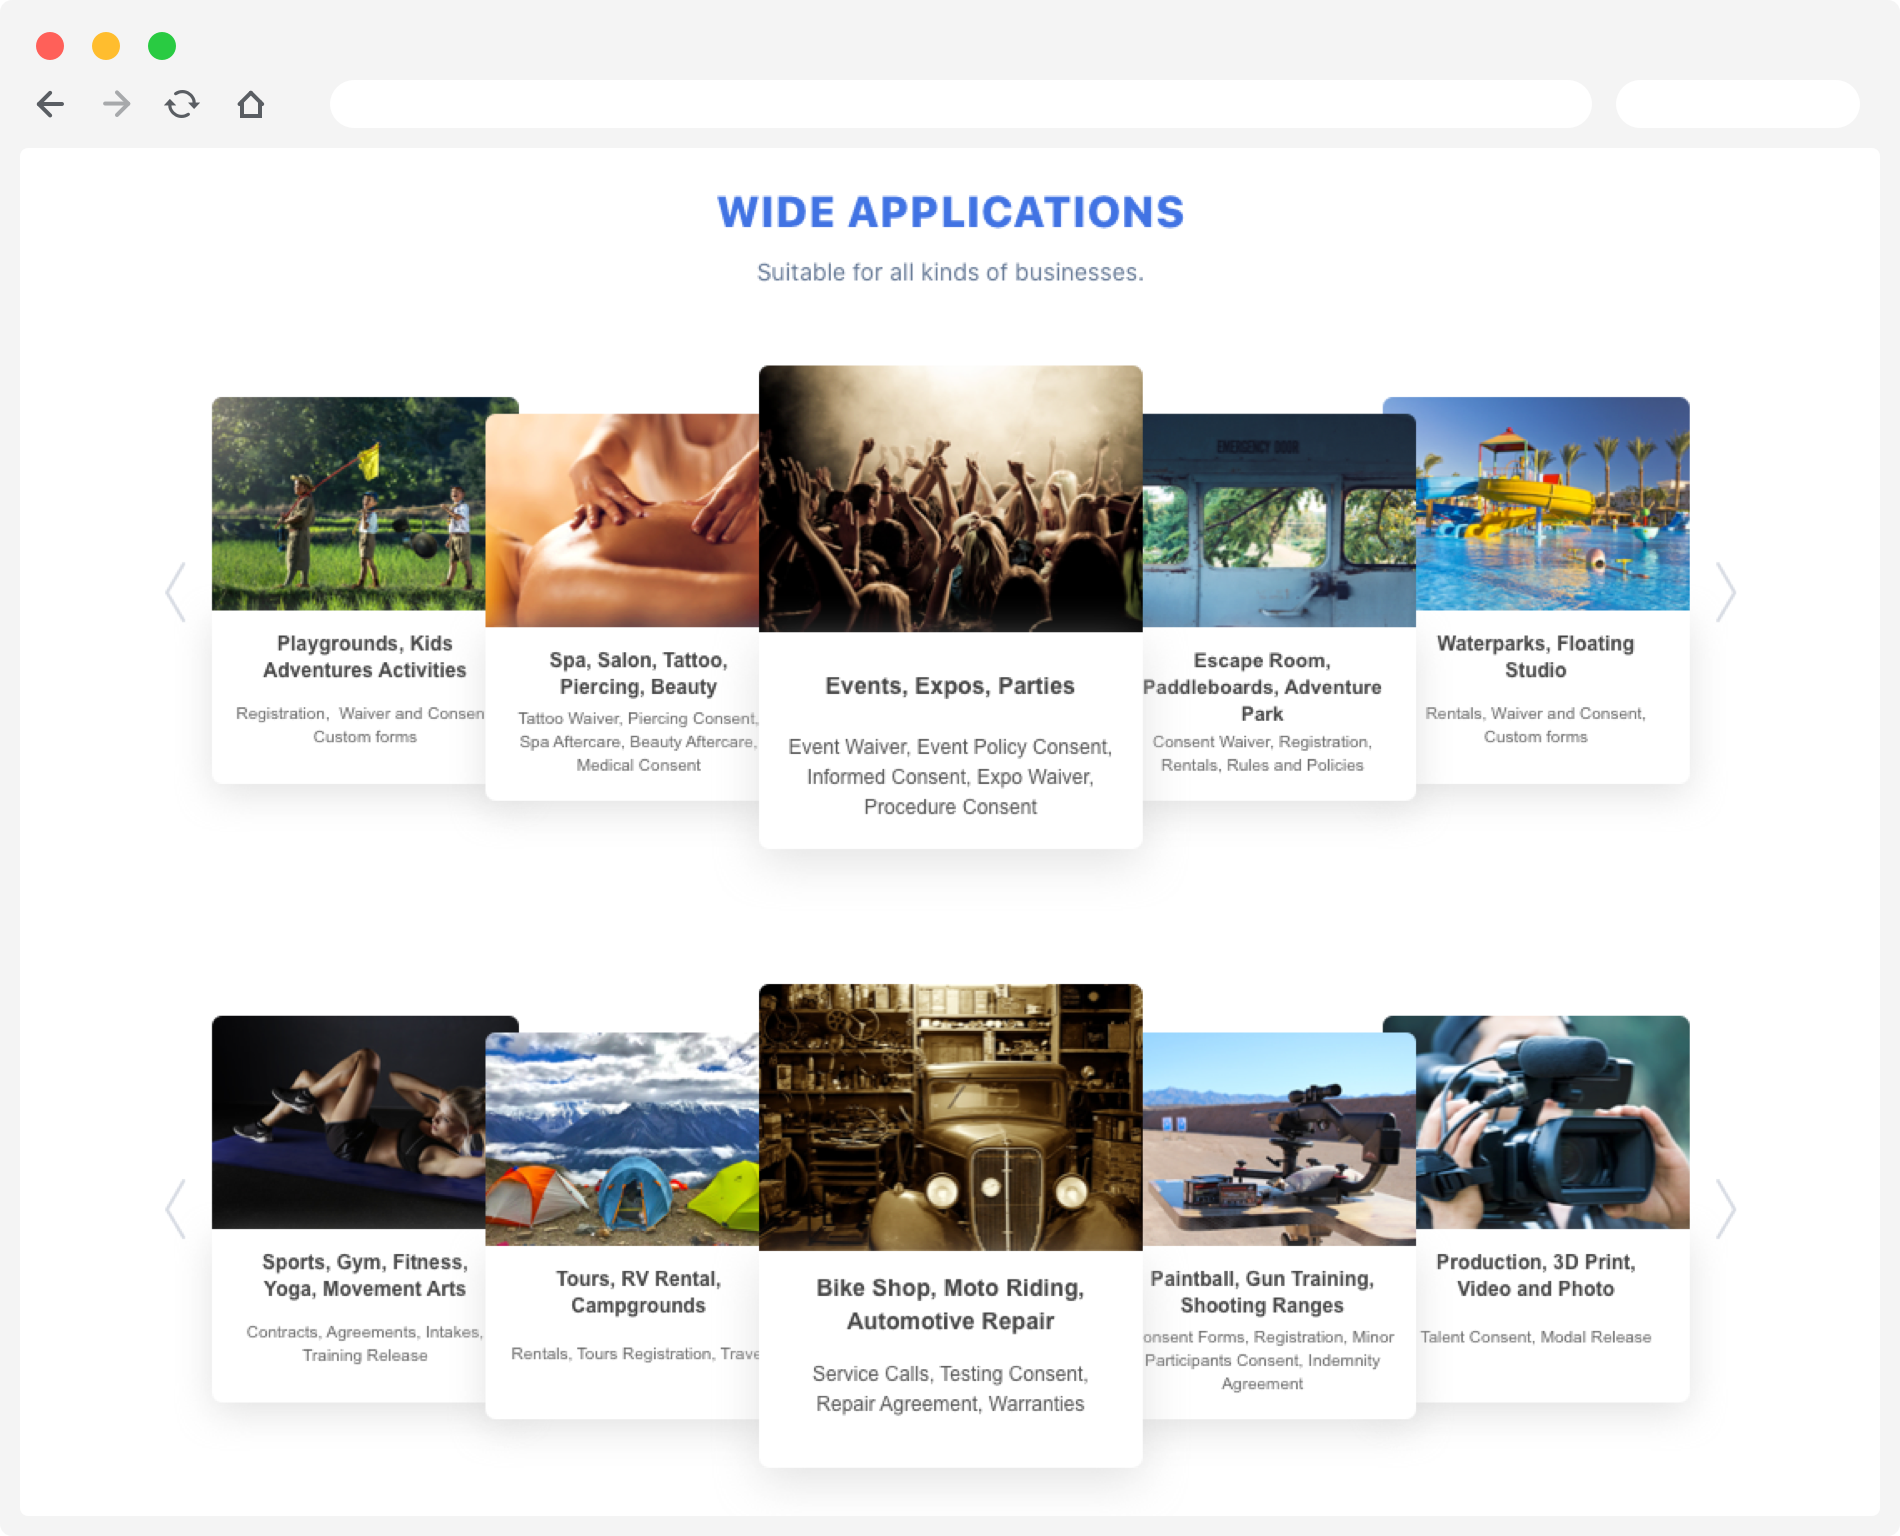1900x1536 pixels.
Task: Select Spa, Salon, Tattoo, Piercing, Beauty title
Action: click(638, 673)
